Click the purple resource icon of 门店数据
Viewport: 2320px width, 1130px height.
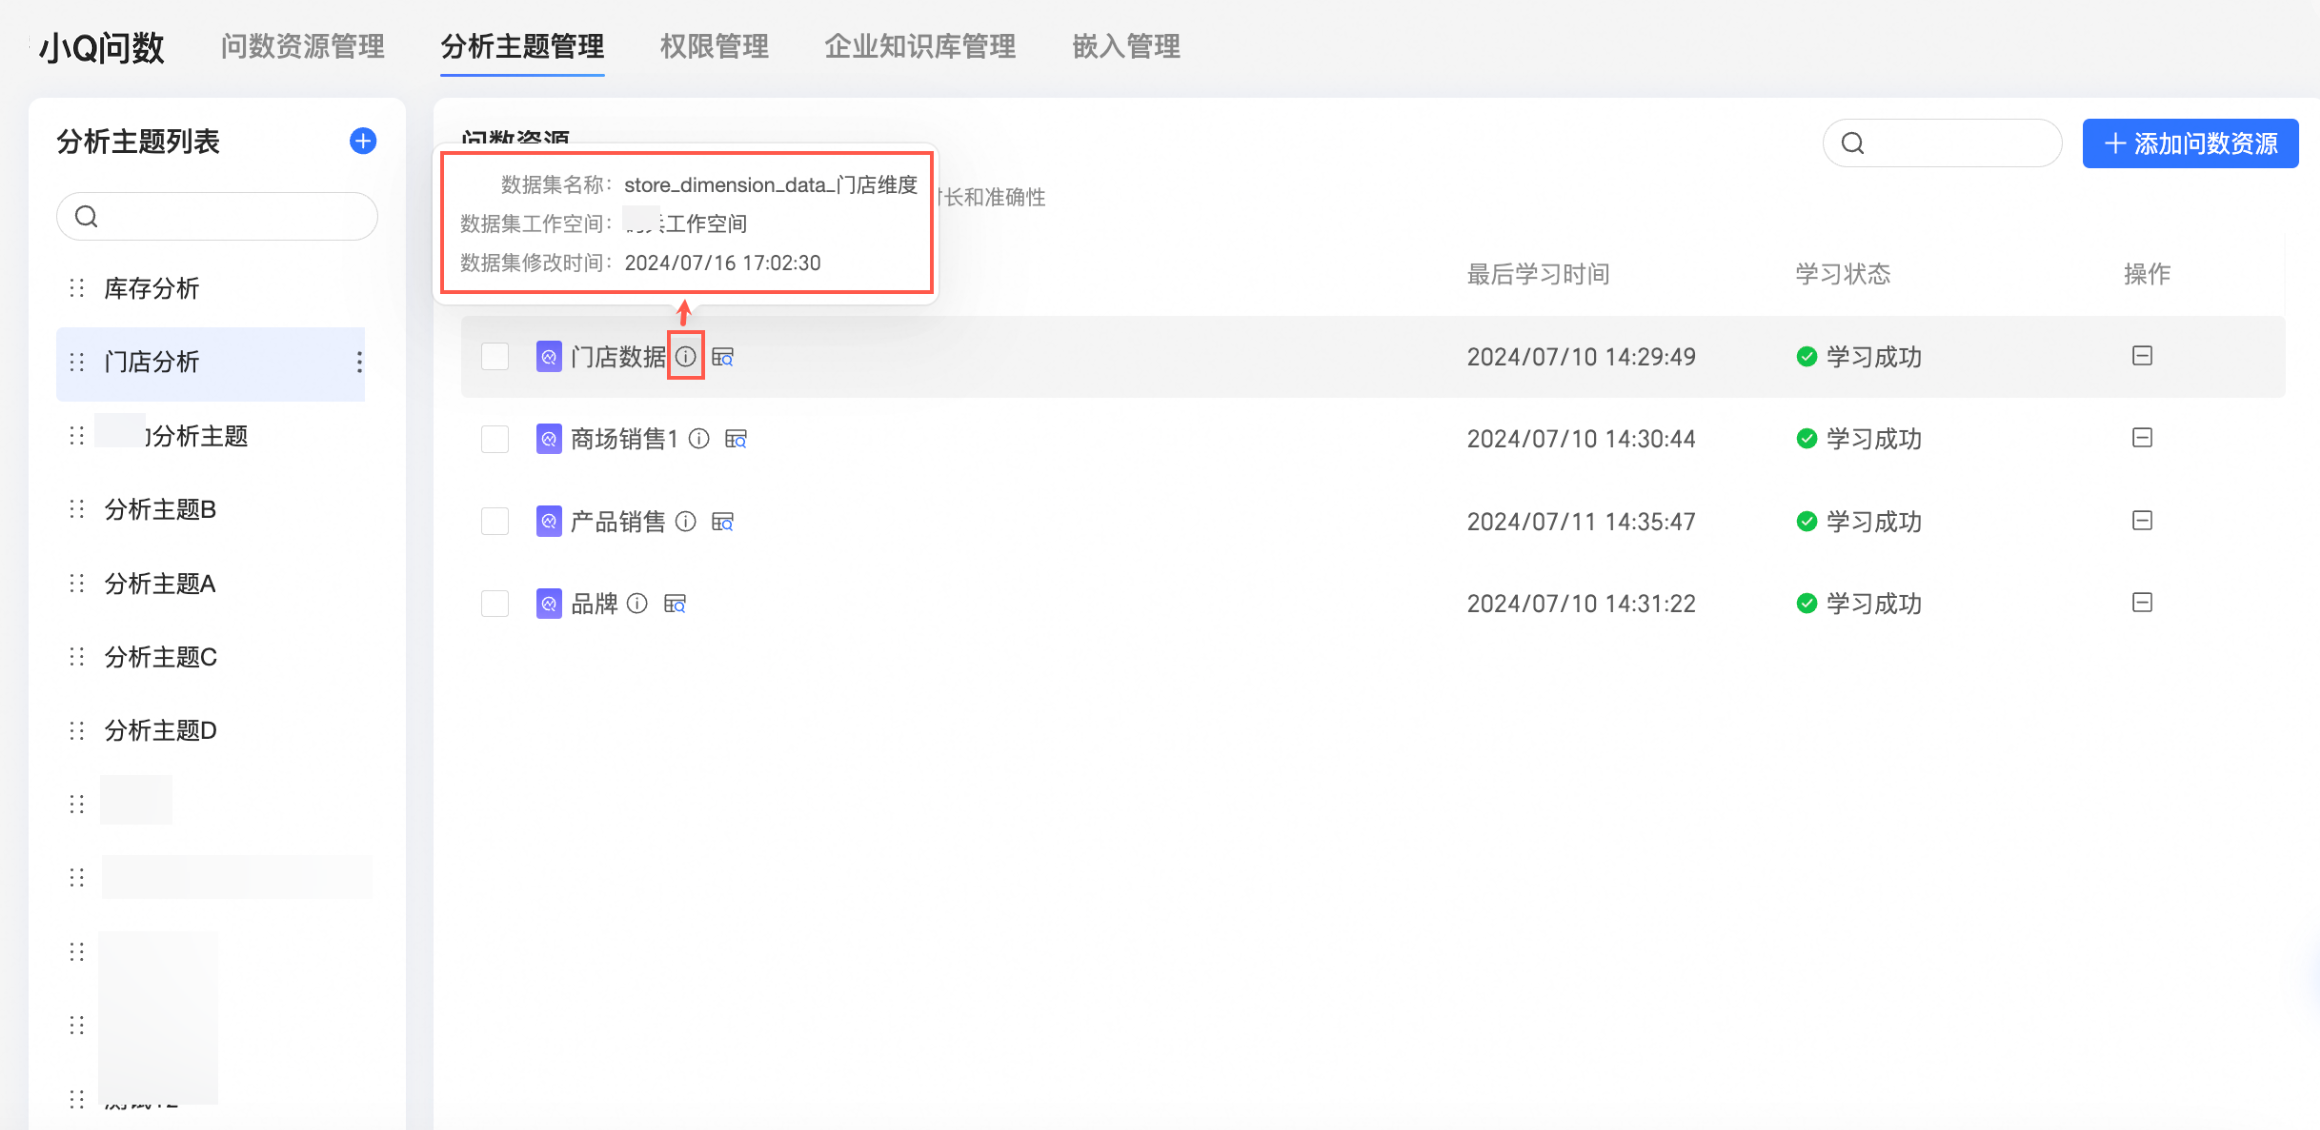[549, 357]
